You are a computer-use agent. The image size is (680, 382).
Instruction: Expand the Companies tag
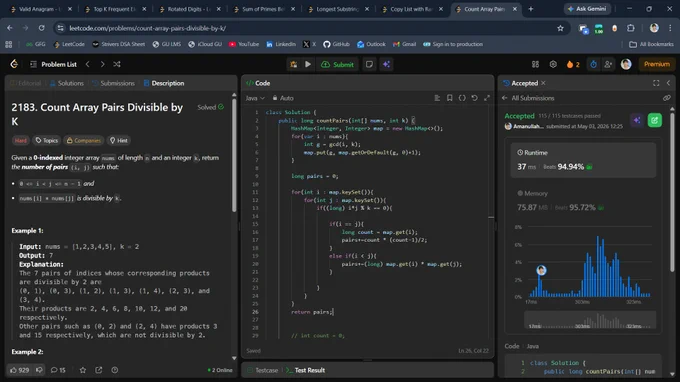(83, 140)
